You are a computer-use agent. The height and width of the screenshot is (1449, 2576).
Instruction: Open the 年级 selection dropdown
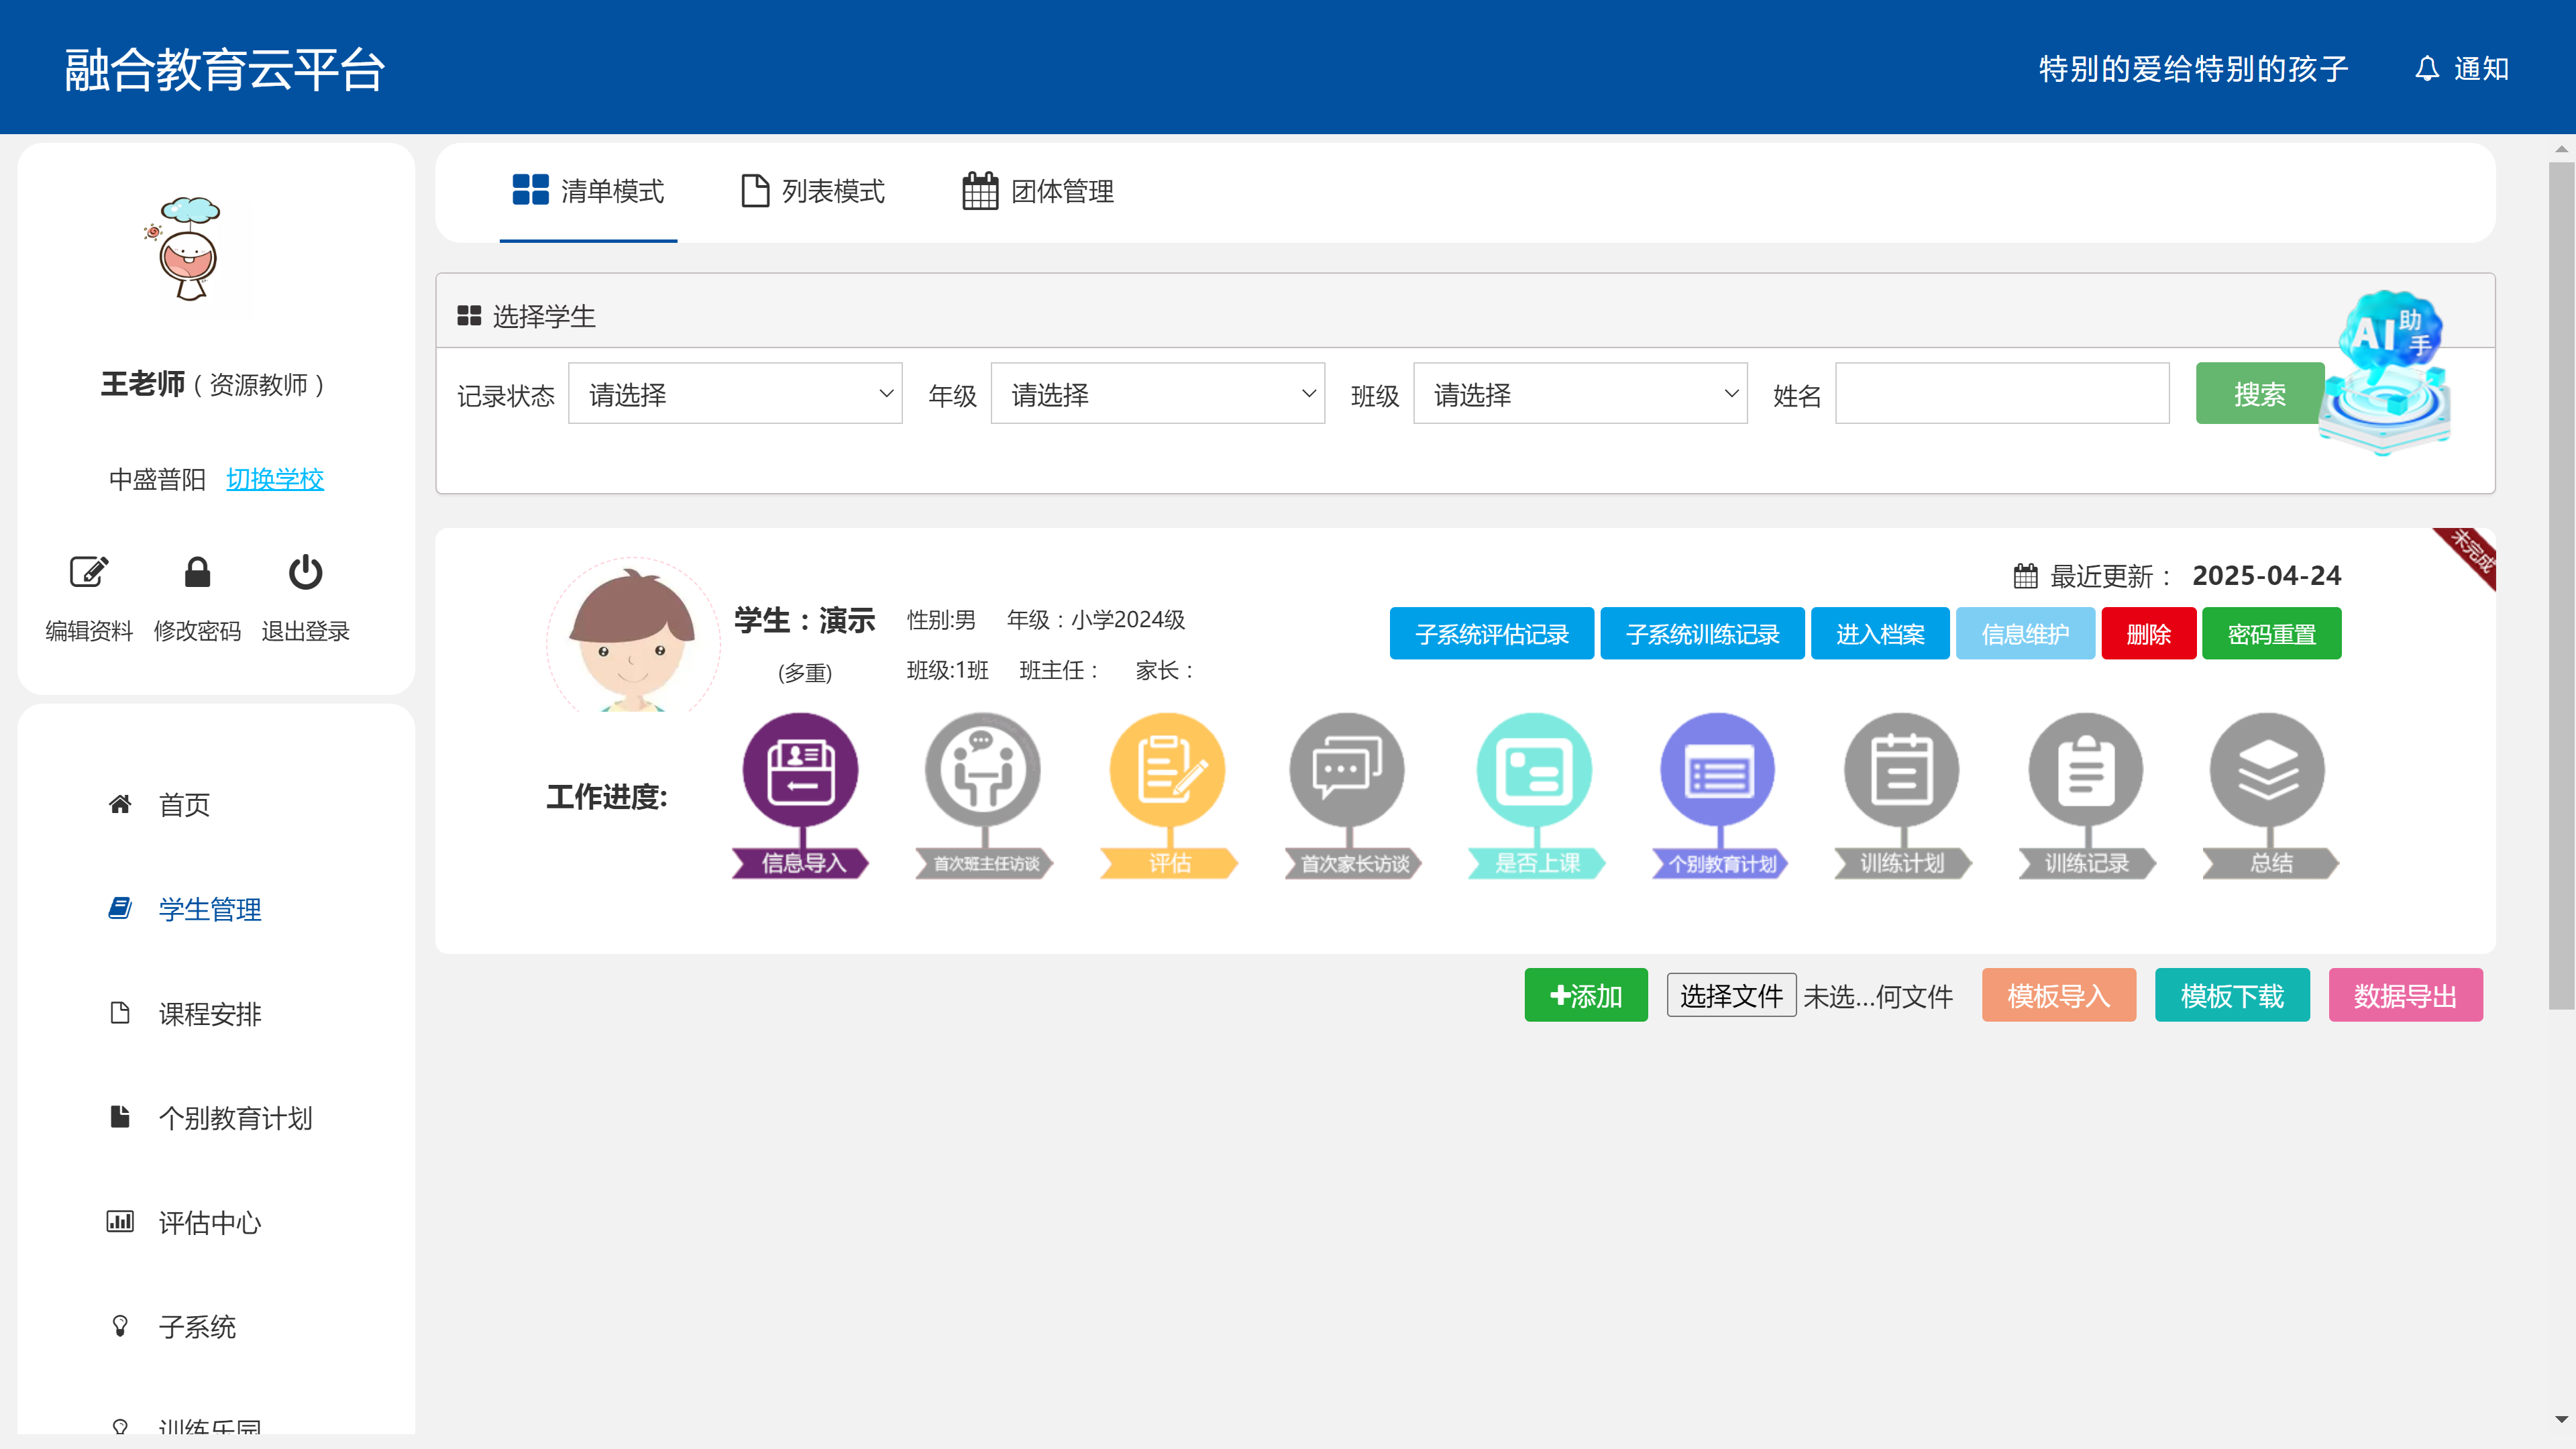click(x=1157, y=394)
